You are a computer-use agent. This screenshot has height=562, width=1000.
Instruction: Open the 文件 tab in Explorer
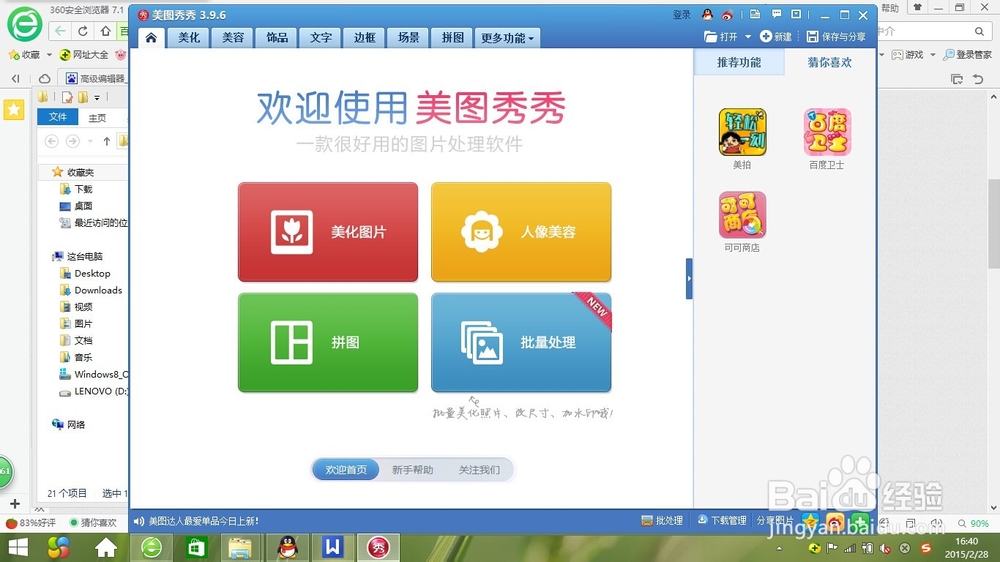click(57, 117)
